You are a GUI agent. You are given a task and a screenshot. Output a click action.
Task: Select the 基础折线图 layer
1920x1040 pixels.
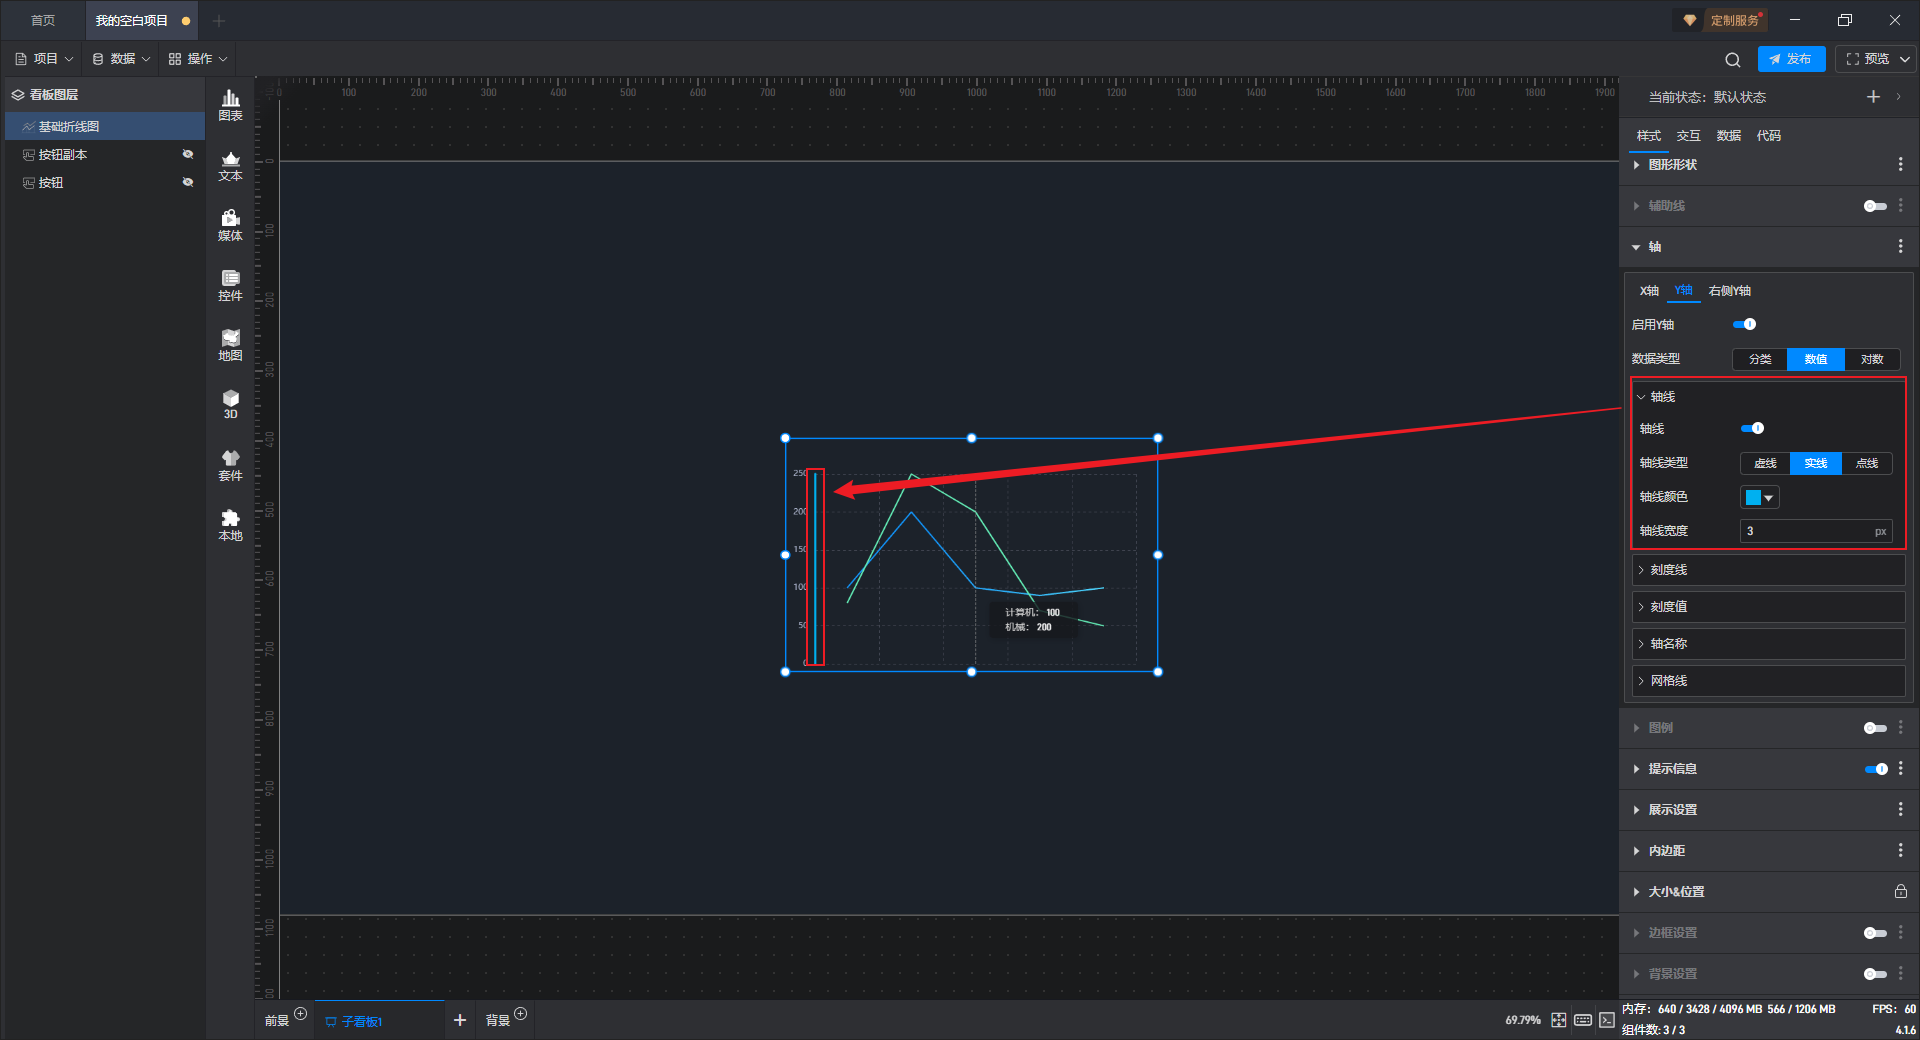pos(105,127)
